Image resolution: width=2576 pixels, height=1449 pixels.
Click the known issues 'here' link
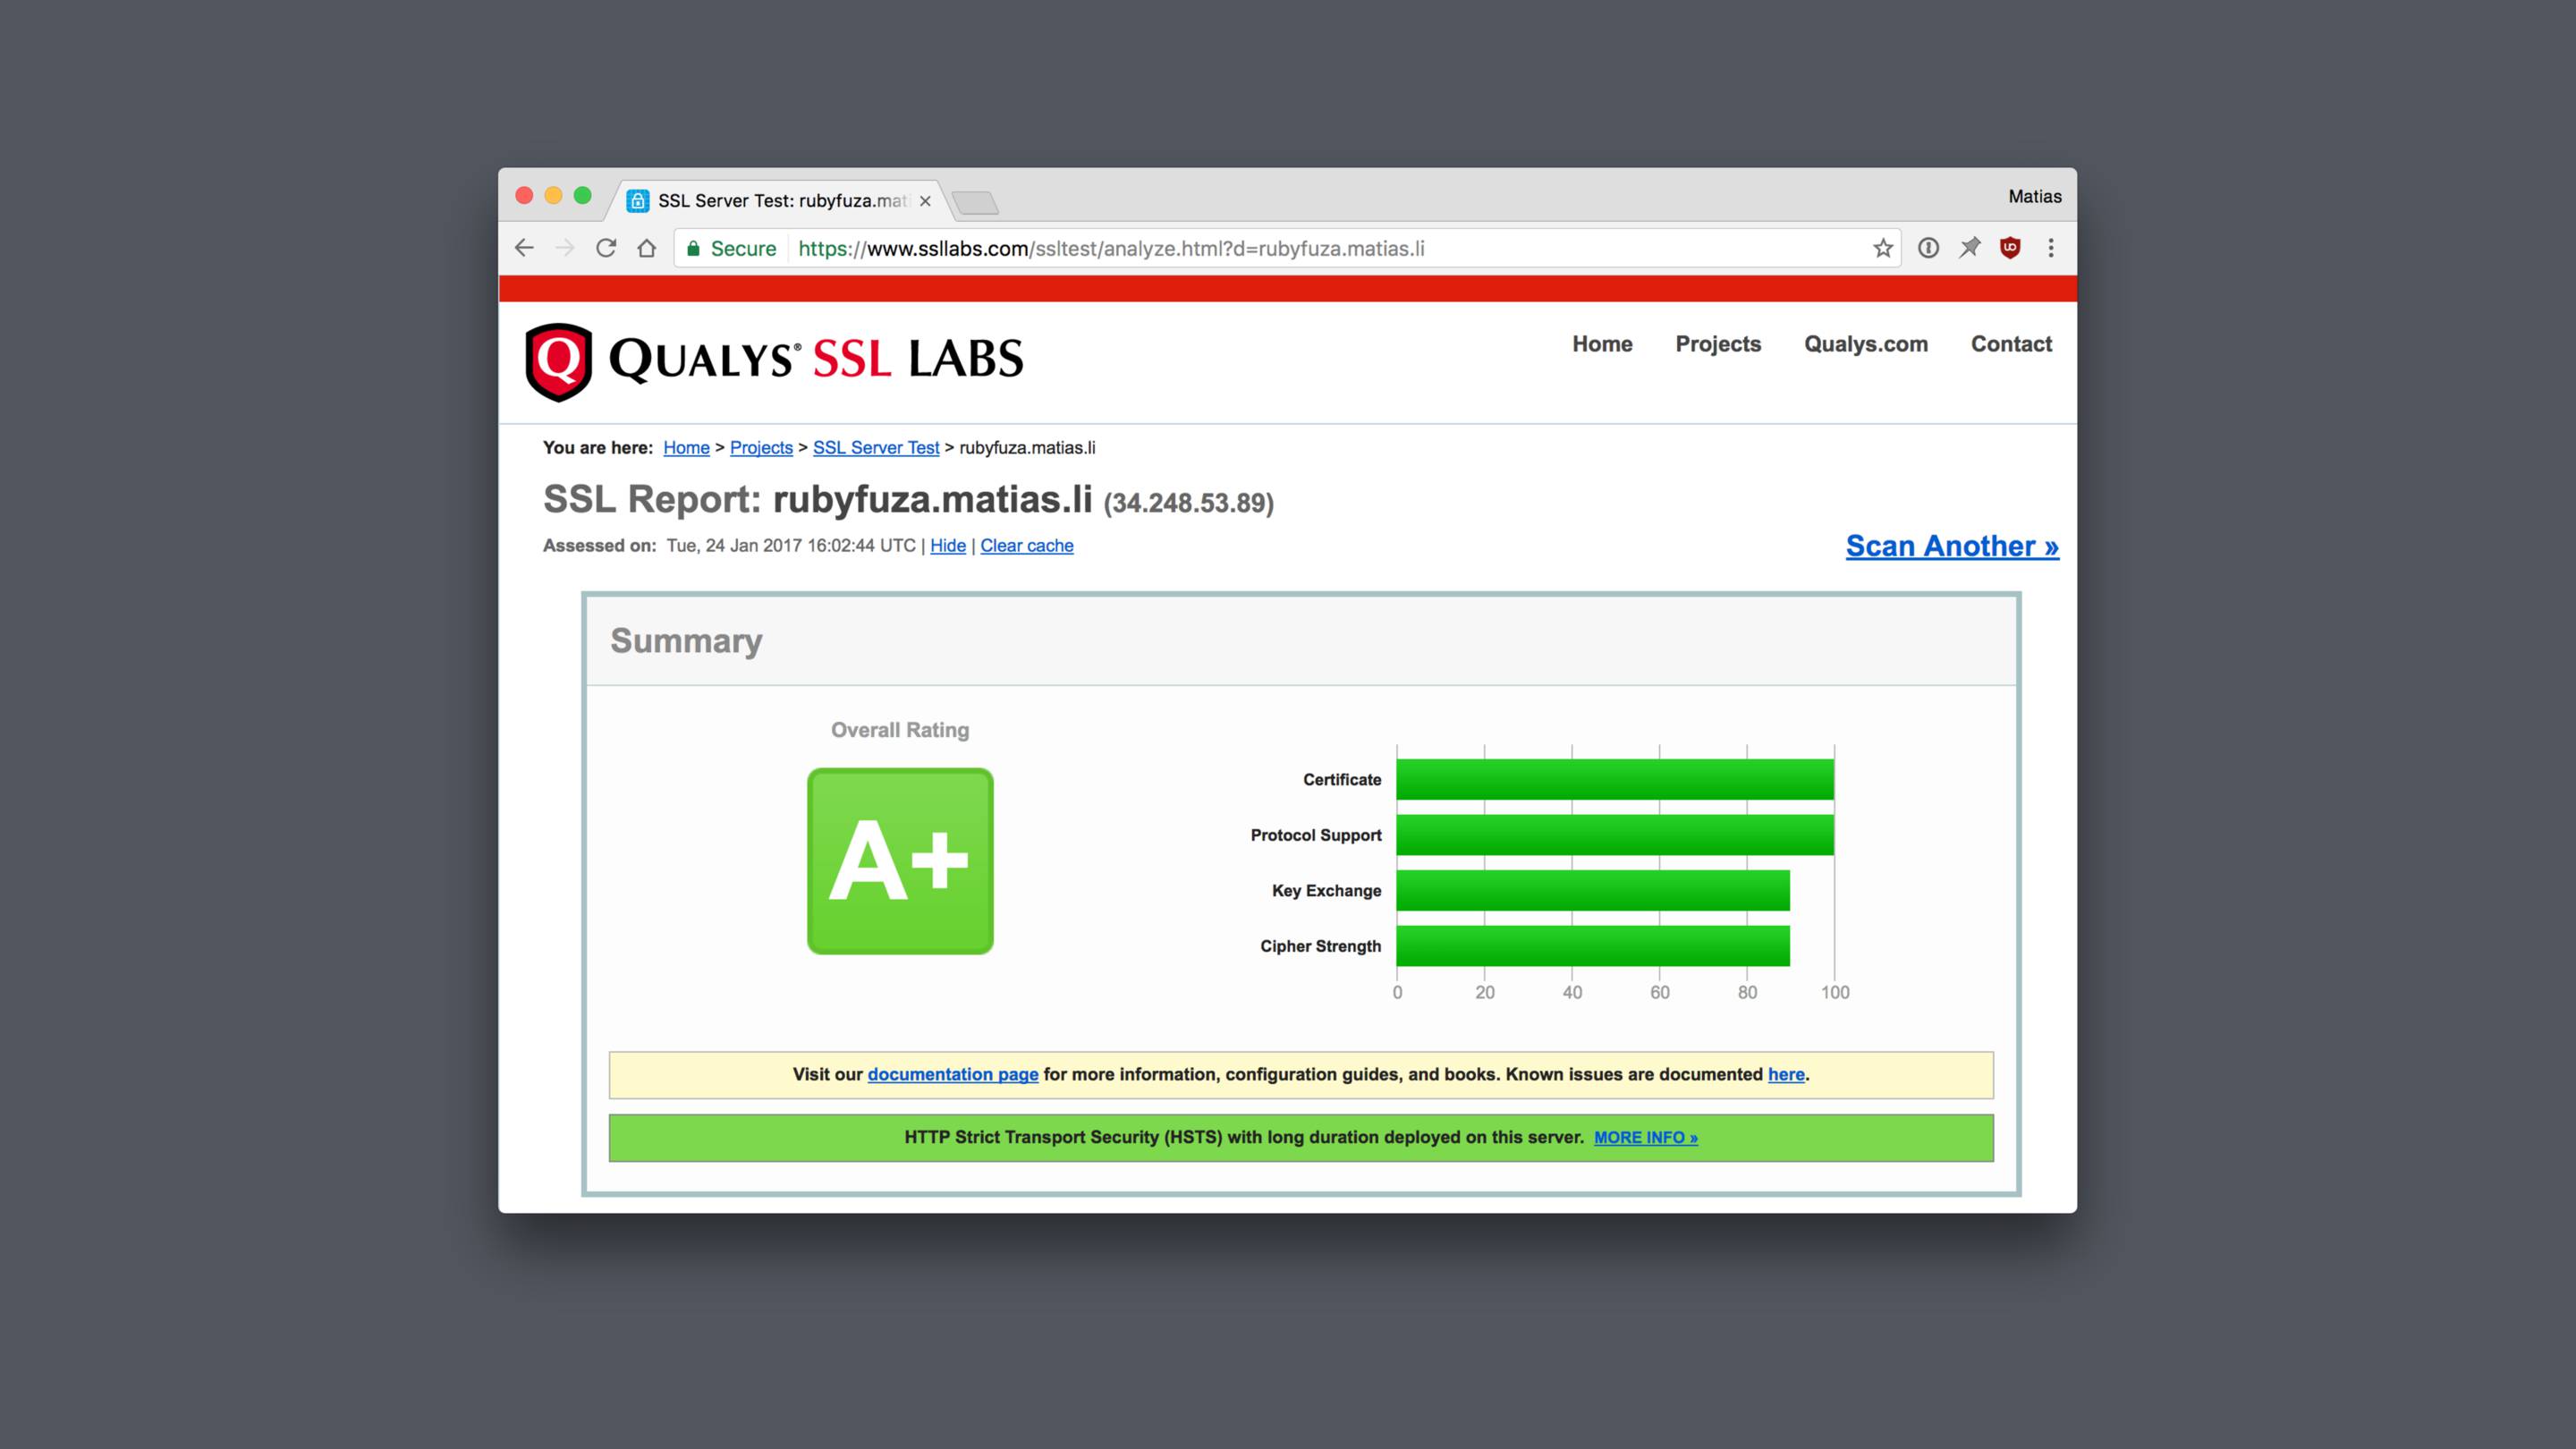(1786, 1074)
